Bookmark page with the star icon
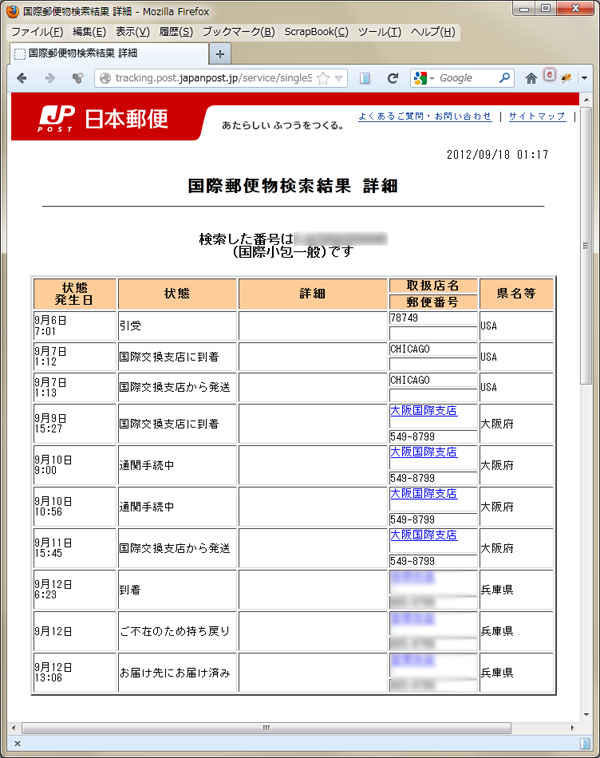The image size is (600, 758). point(323,78)
